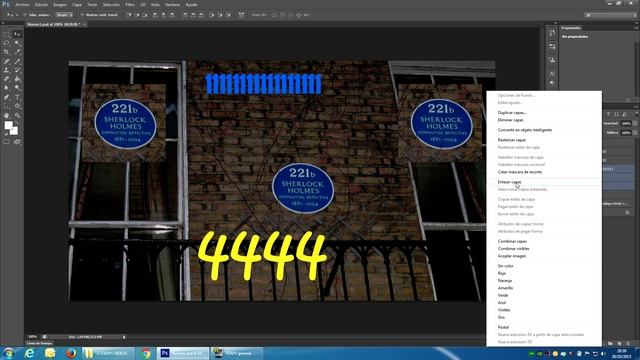Viewport: 640px width, 360px height.
Task: Select the Path Selection tool
Action: pos(7,106)
